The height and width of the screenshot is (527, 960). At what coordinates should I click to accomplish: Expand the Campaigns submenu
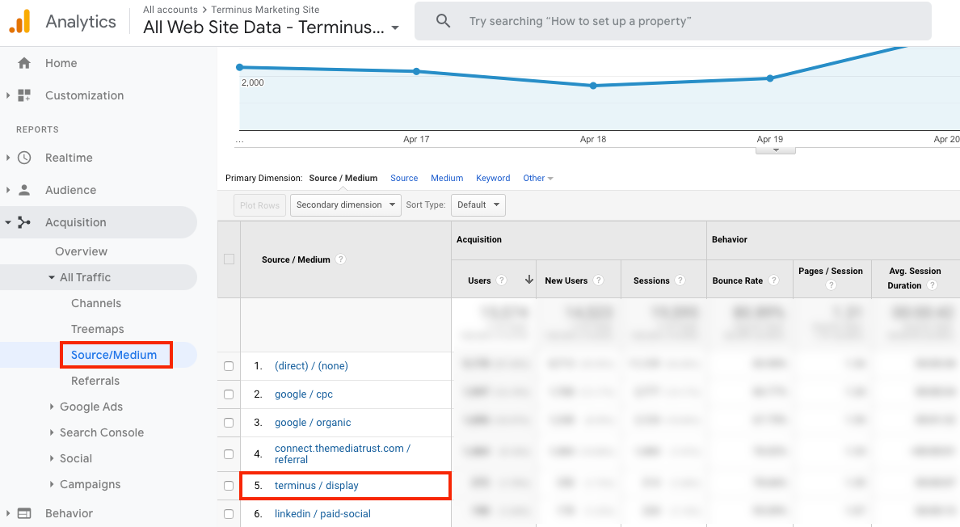point(51,484)
